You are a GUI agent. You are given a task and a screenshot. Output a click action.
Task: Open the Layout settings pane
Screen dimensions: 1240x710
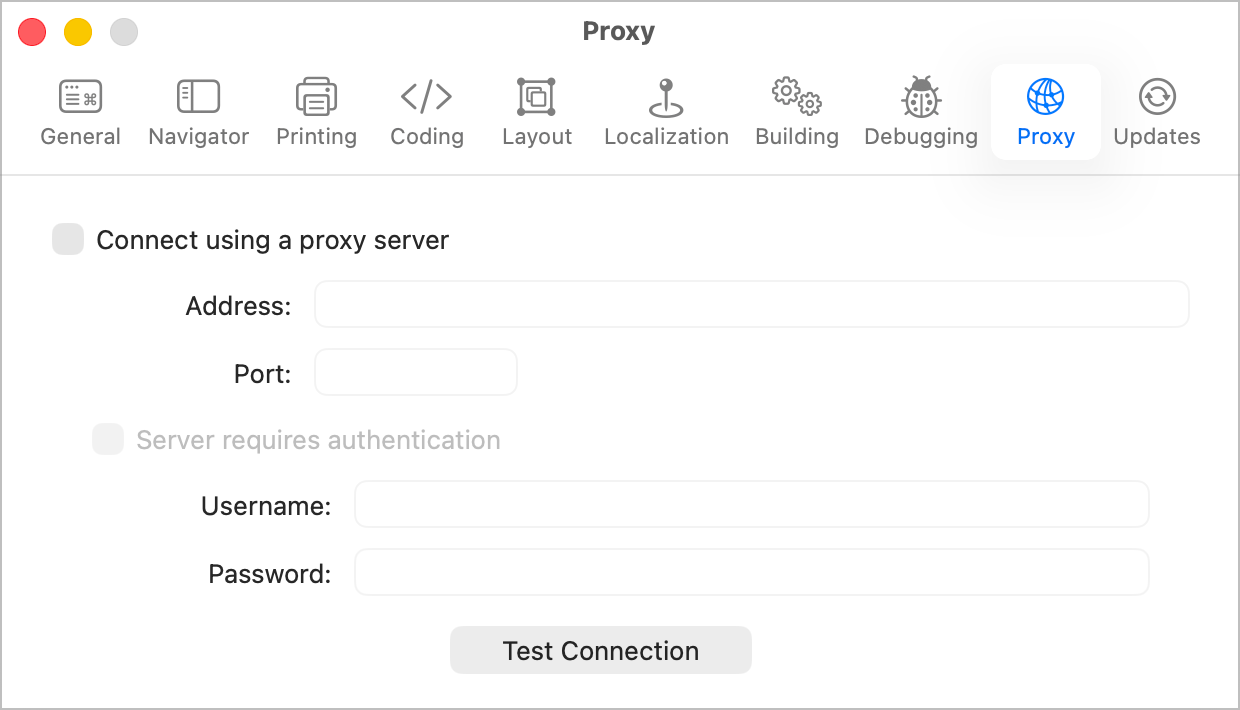point(536,110)
